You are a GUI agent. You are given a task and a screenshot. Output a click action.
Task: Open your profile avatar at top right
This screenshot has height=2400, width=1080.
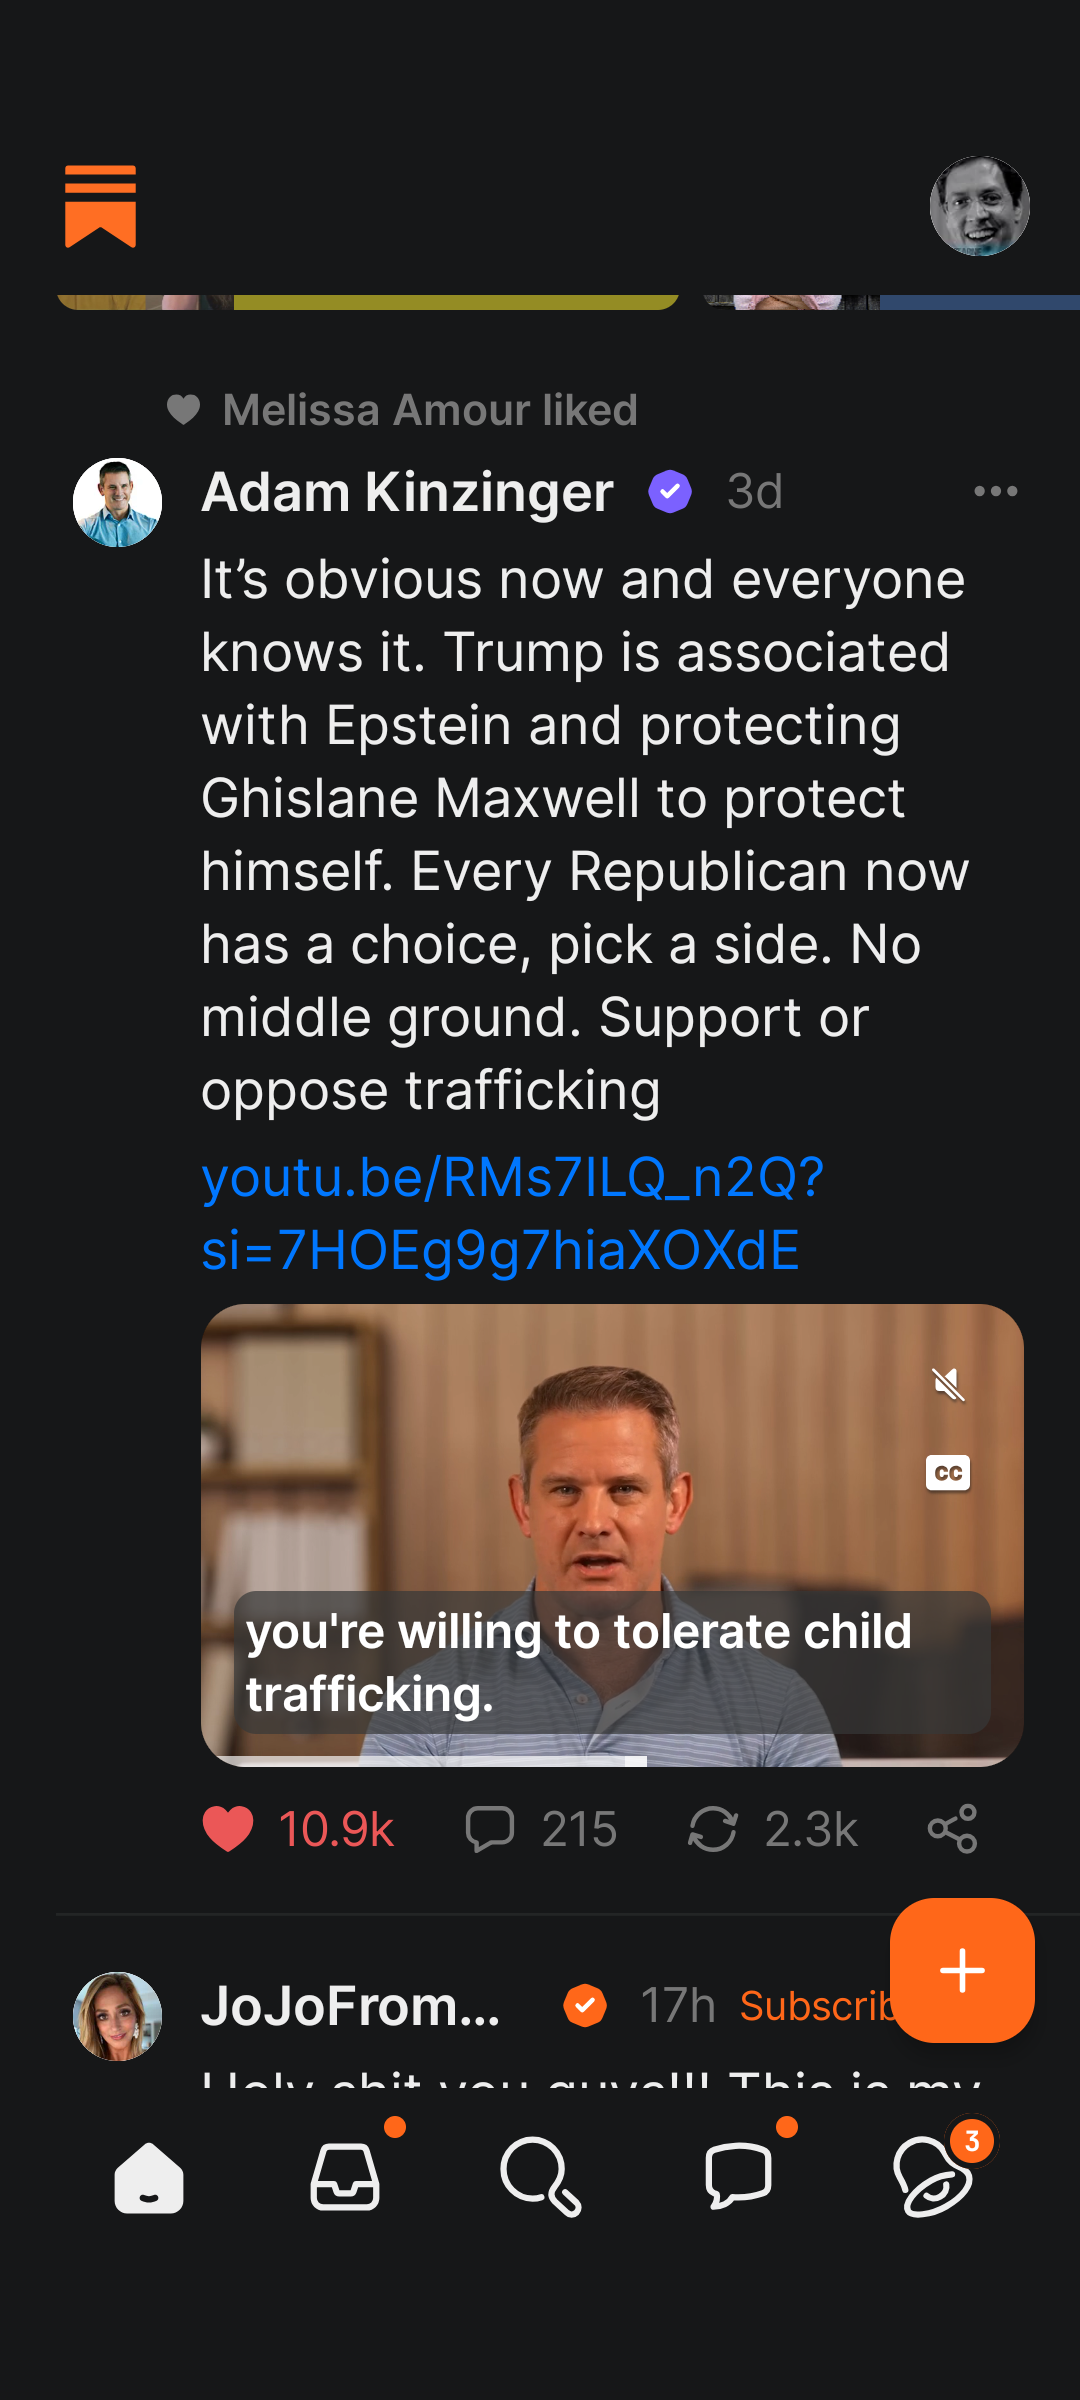click(x=979, y=206)
